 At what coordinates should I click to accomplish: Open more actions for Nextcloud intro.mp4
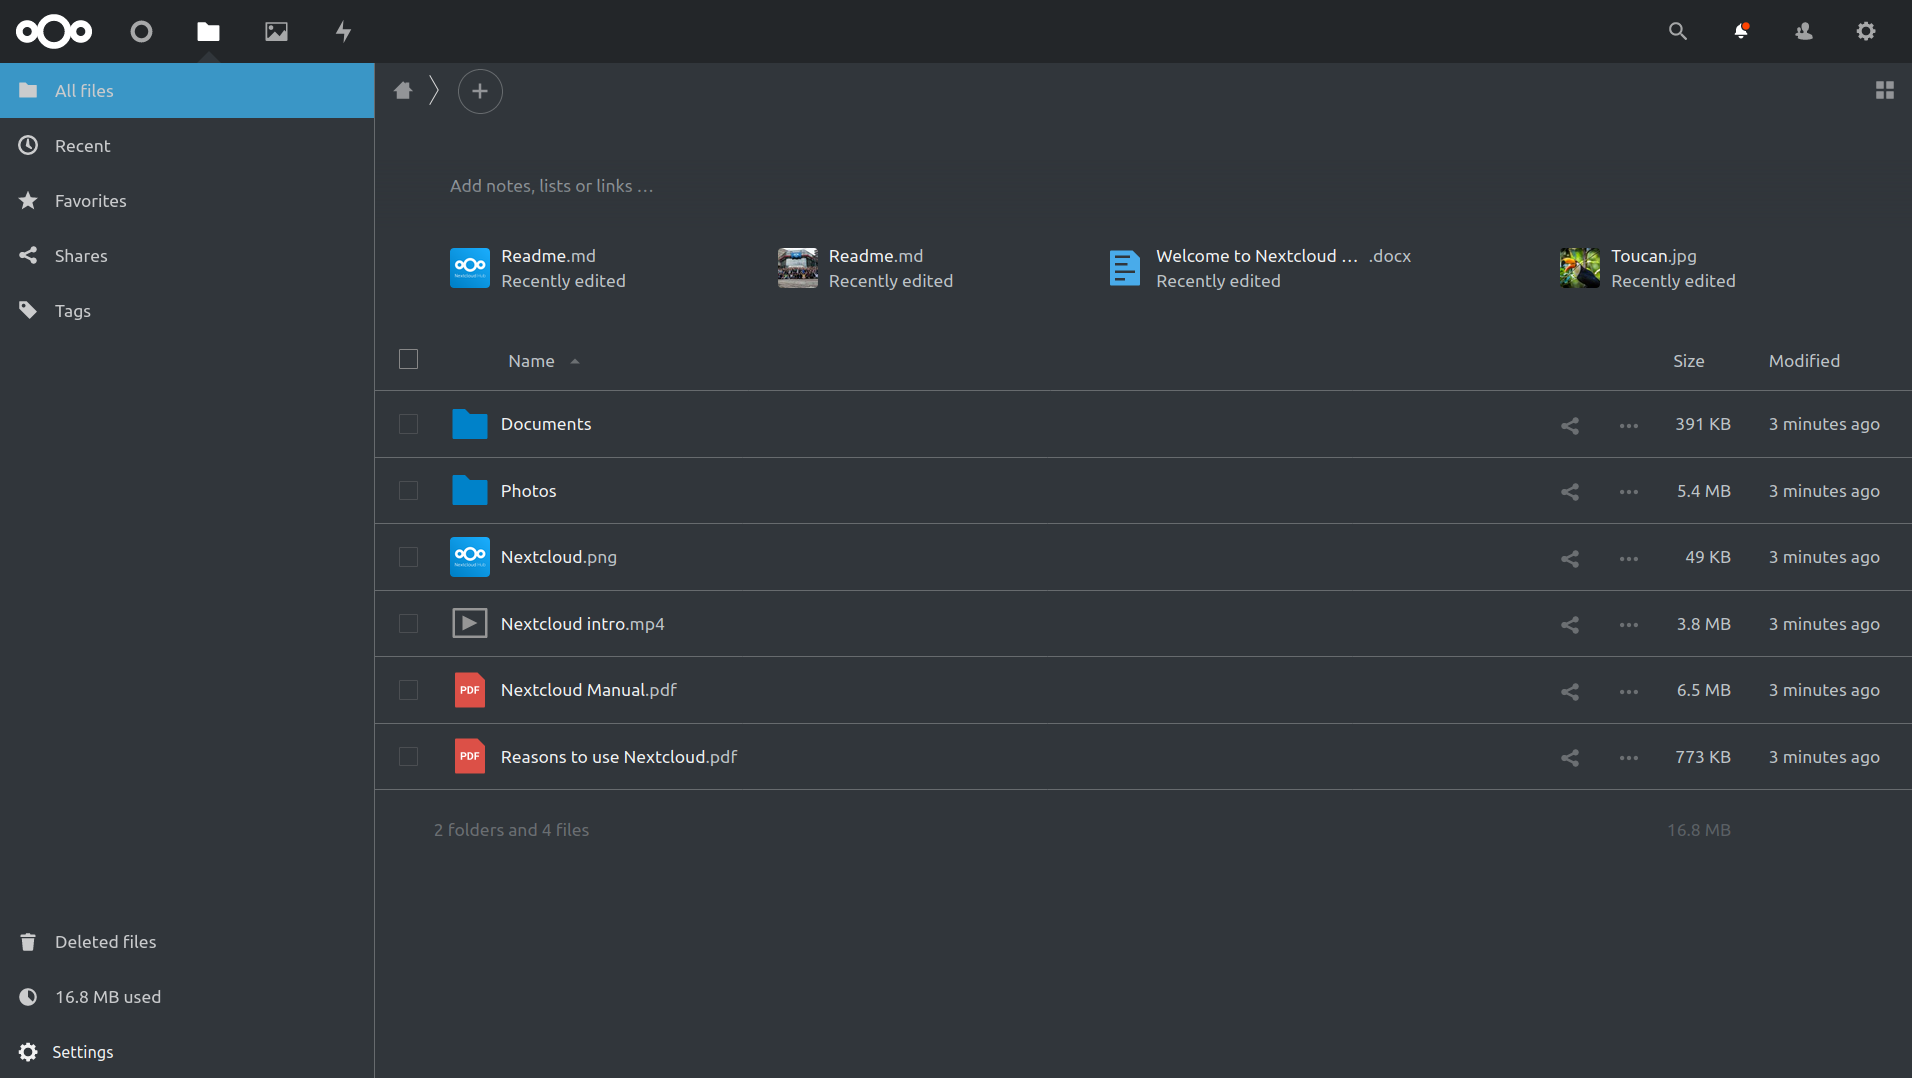click(x=1628, y=624)
